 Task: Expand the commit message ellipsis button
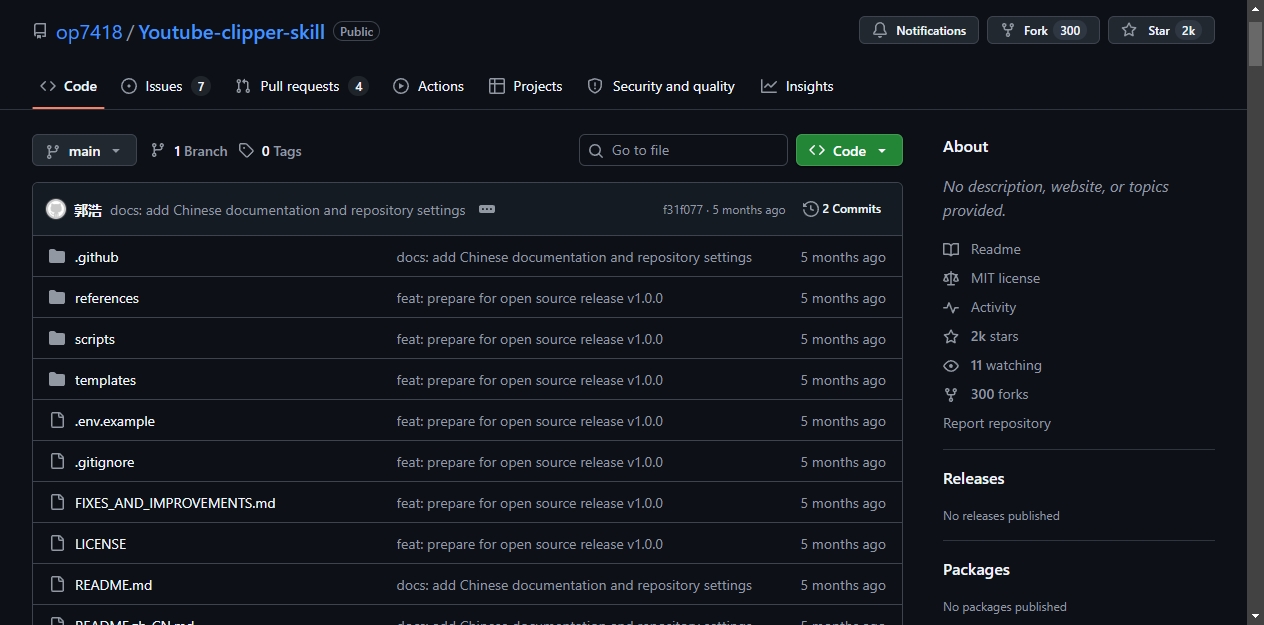487,209
